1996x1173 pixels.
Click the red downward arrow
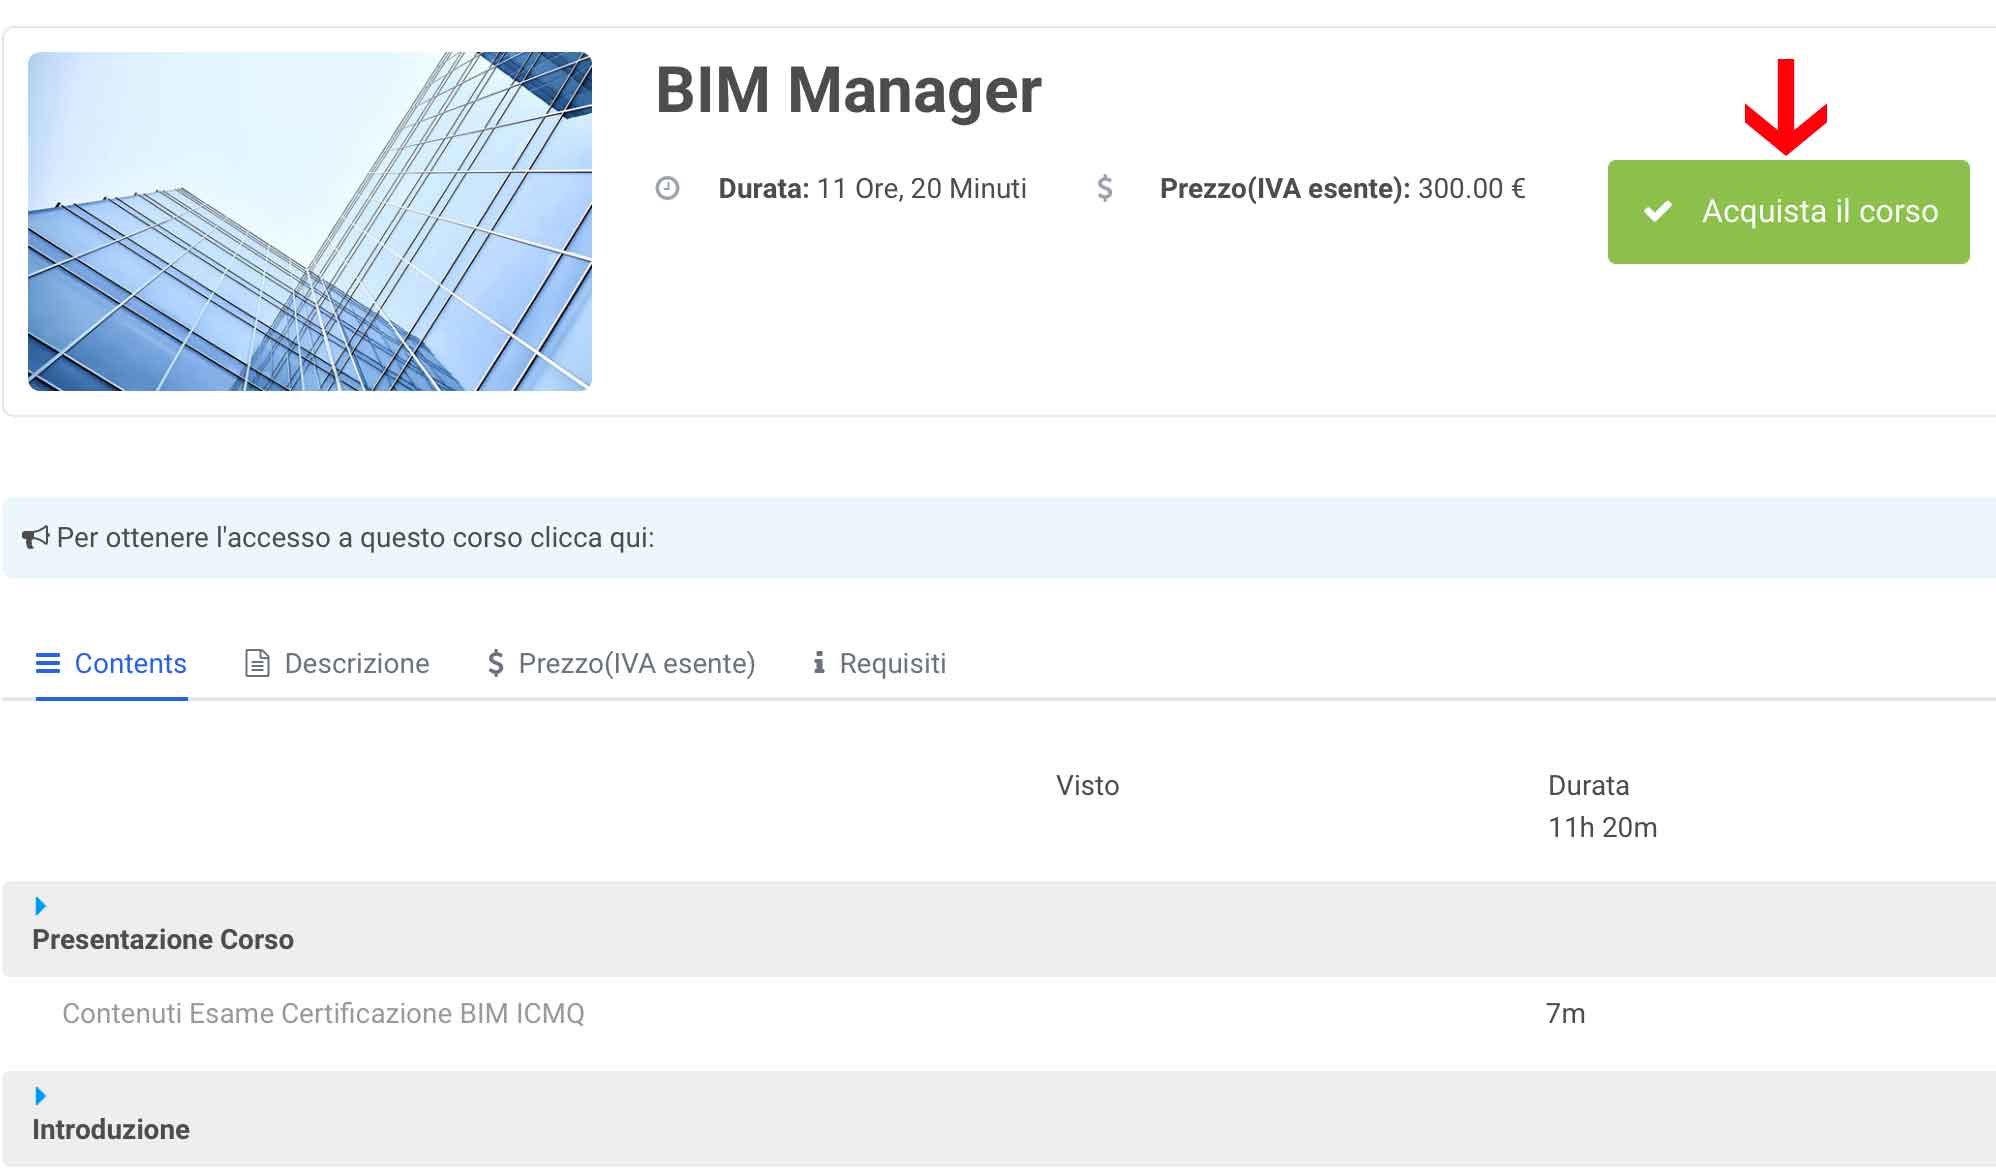coord(1786,108)
